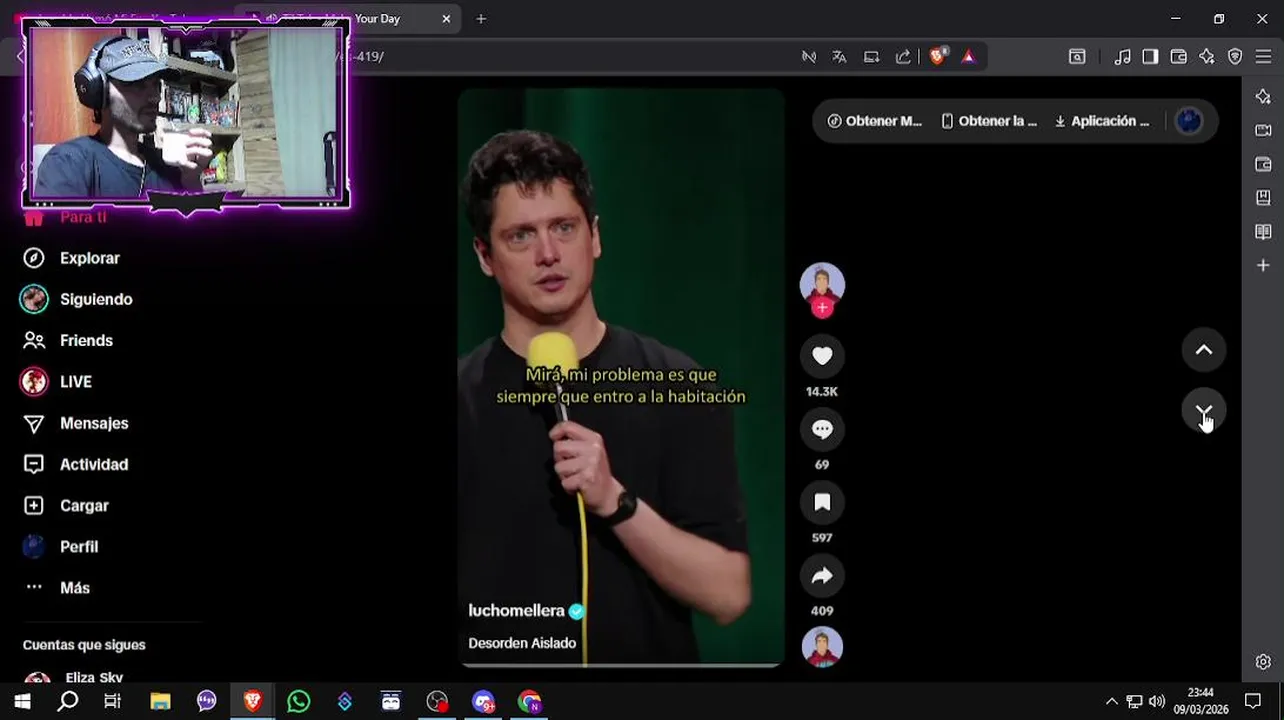
Task: Open Task View on the taskbar
Action: [113, 701]
